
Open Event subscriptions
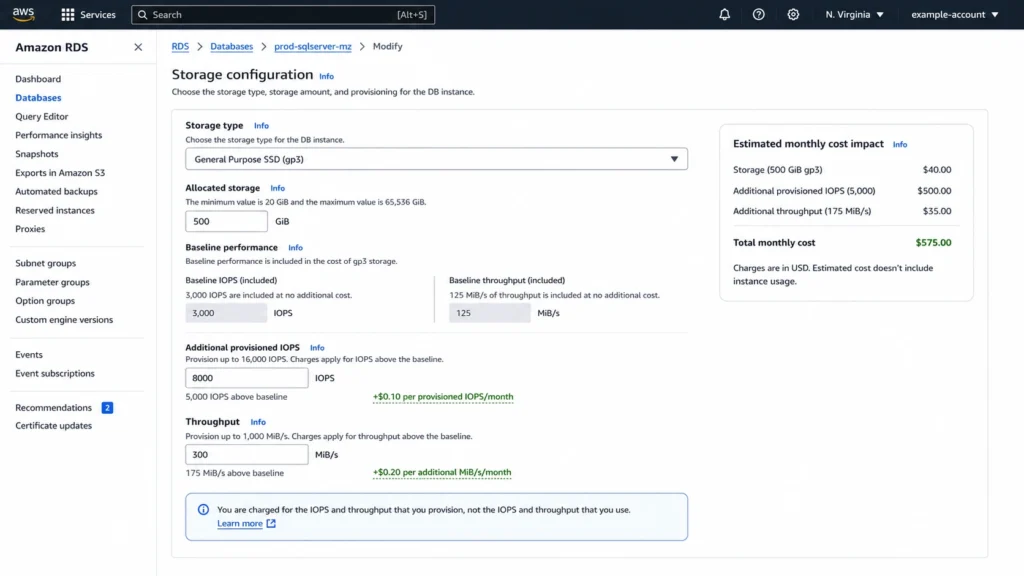[x=55, y=374]
